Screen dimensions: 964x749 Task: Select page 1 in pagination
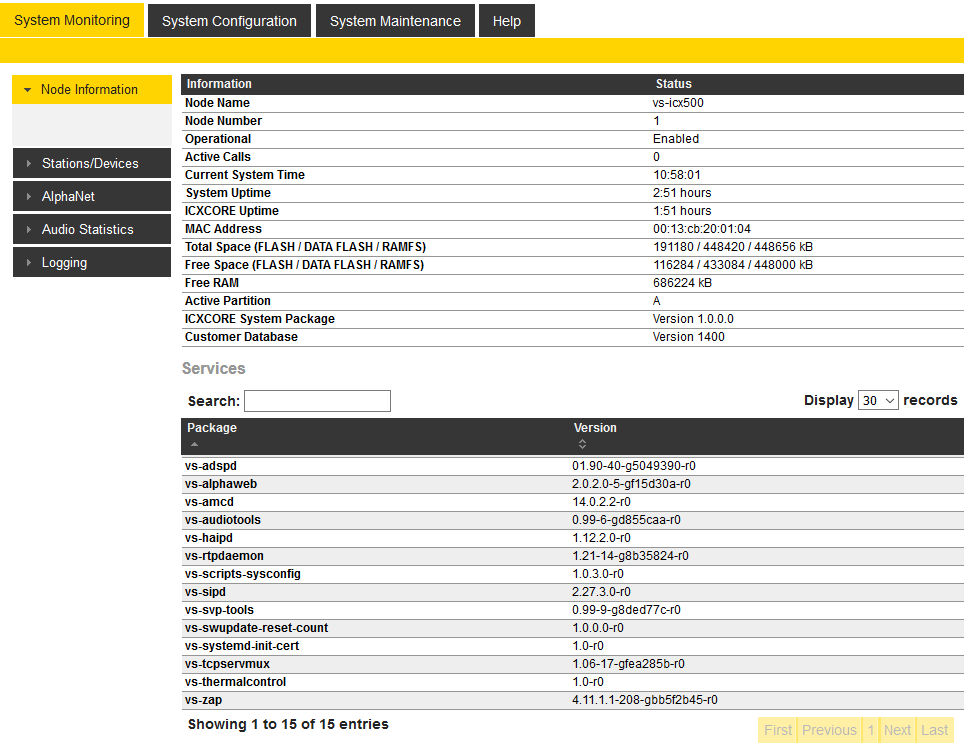(870, 730)
